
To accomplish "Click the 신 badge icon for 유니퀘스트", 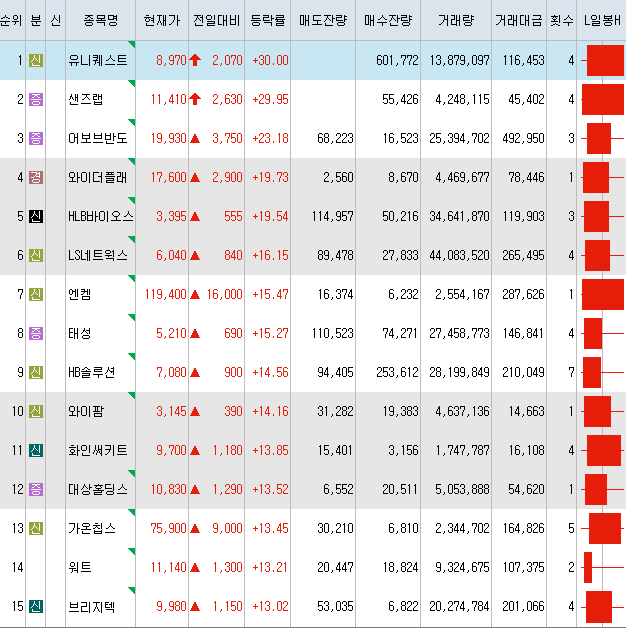I will [36, 60].
